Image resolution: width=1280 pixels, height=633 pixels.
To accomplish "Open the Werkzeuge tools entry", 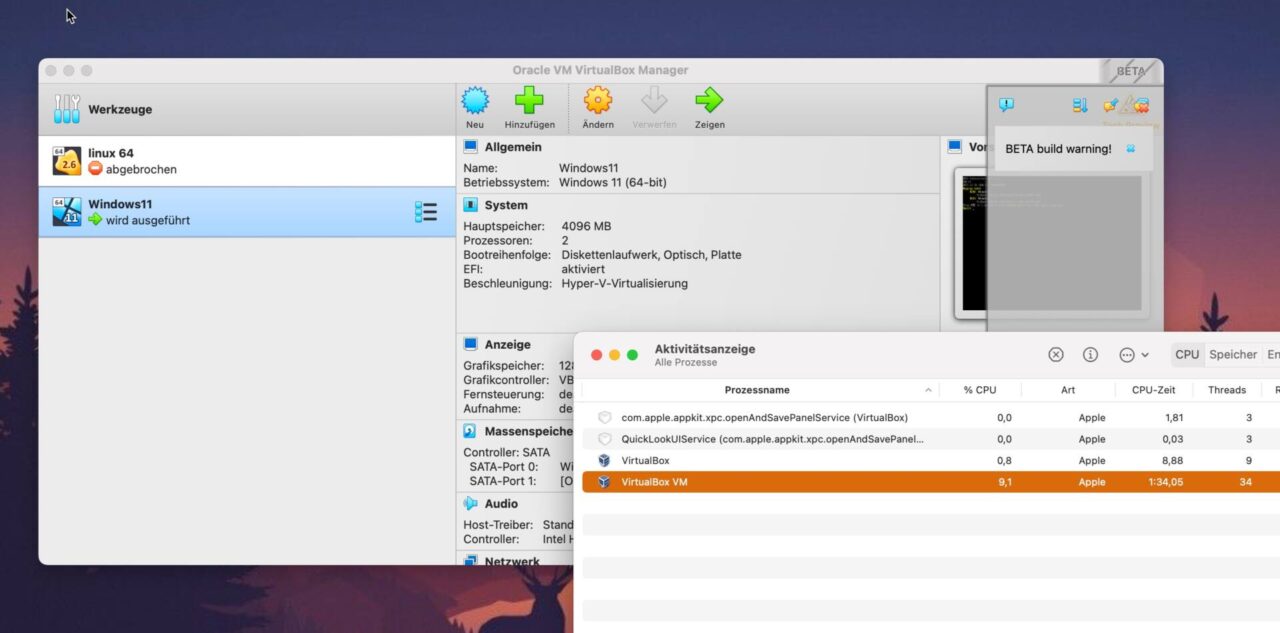I will click(120, 110).
